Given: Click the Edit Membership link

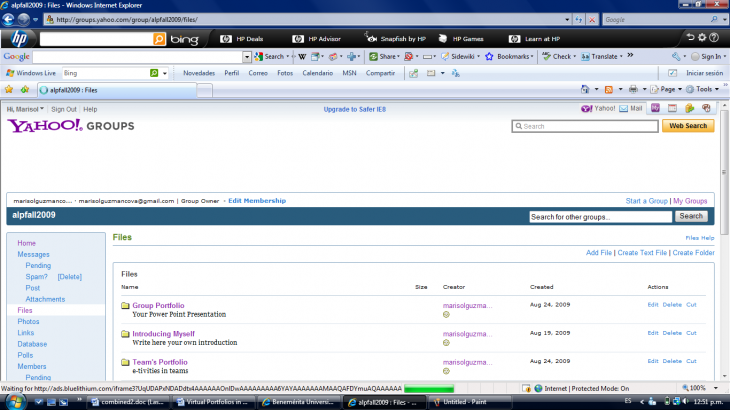Looking at the screenshot, I should pos(257,201).
